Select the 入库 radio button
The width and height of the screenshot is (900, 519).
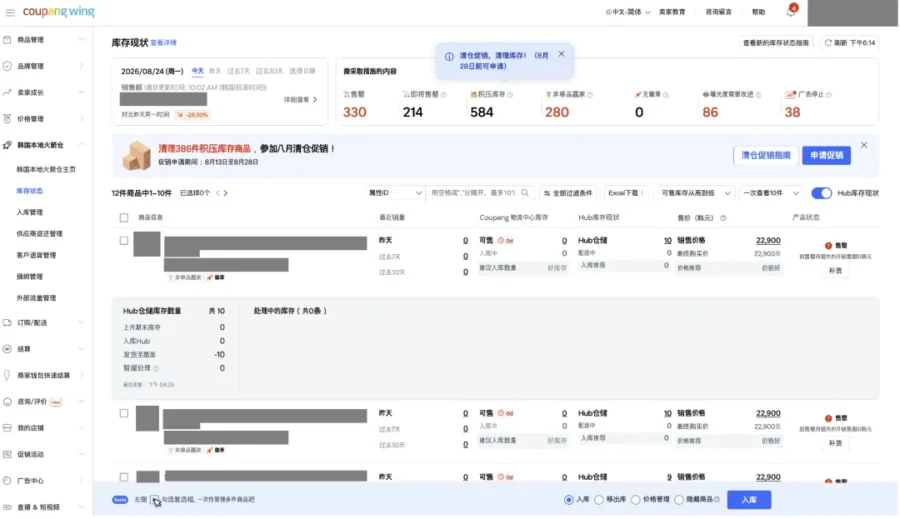569,500
